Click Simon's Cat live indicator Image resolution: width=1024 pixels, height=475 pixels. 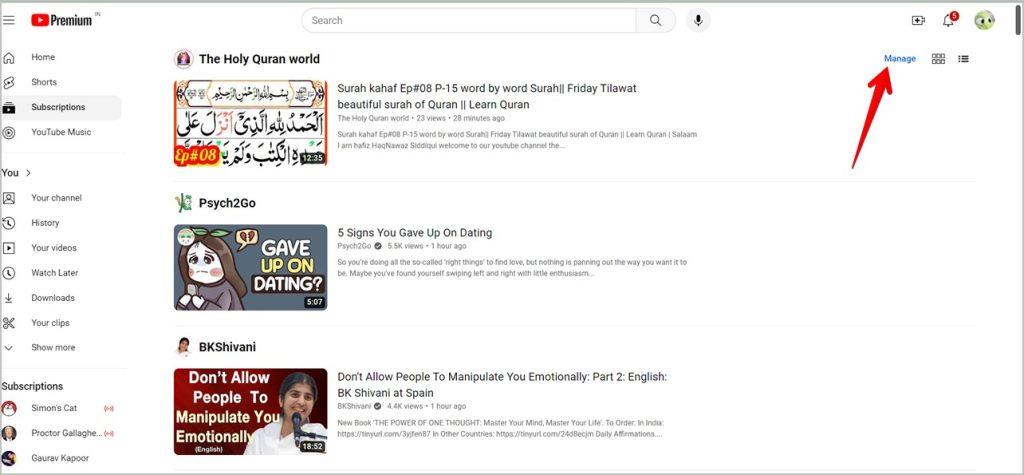109,408
